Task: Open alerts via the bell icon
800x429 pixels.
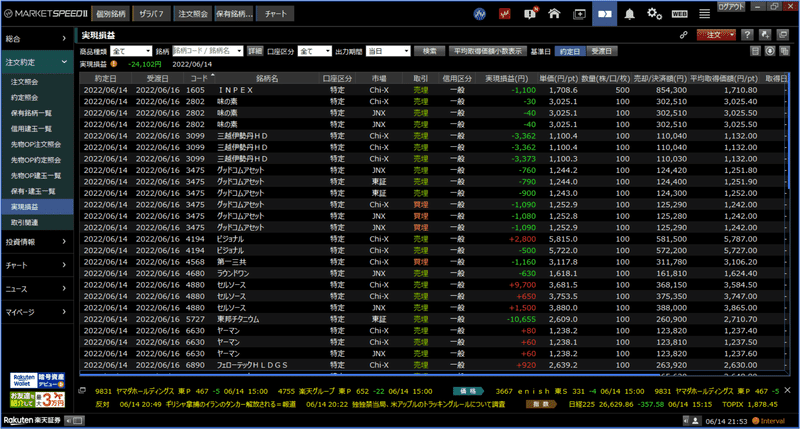Action: pos(630,14)
